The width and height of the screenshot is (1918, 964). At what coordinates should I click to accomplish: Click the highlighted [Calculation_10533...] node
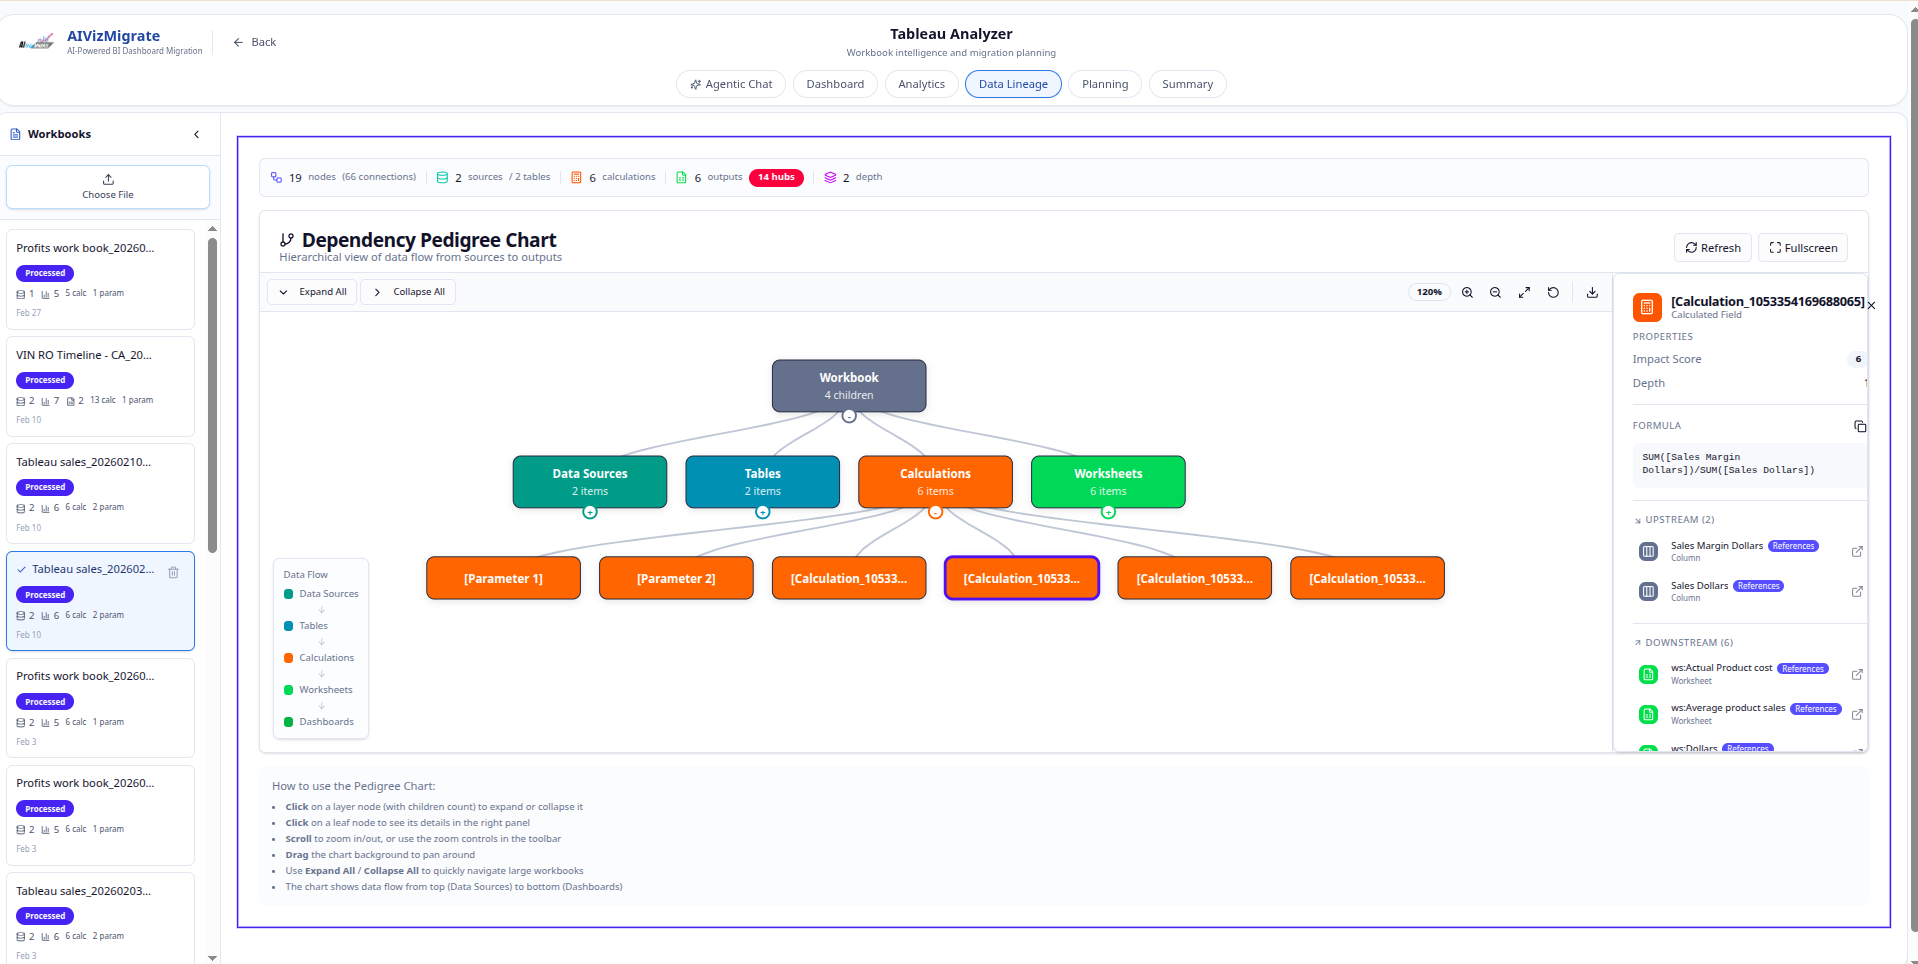pyautogui.click(x=1021, y=578)
